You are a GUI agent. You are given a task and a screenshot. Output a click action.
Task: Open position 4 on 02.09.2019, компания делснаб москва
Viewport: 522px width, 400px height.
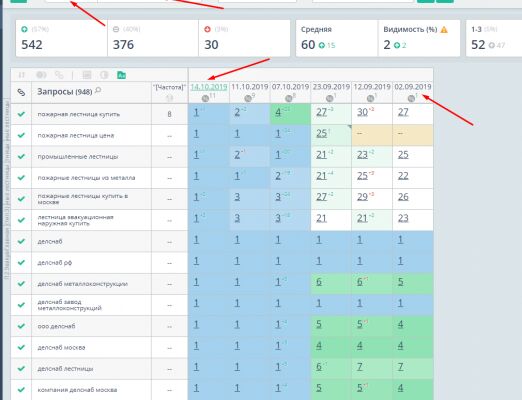[x=401, y=388]
